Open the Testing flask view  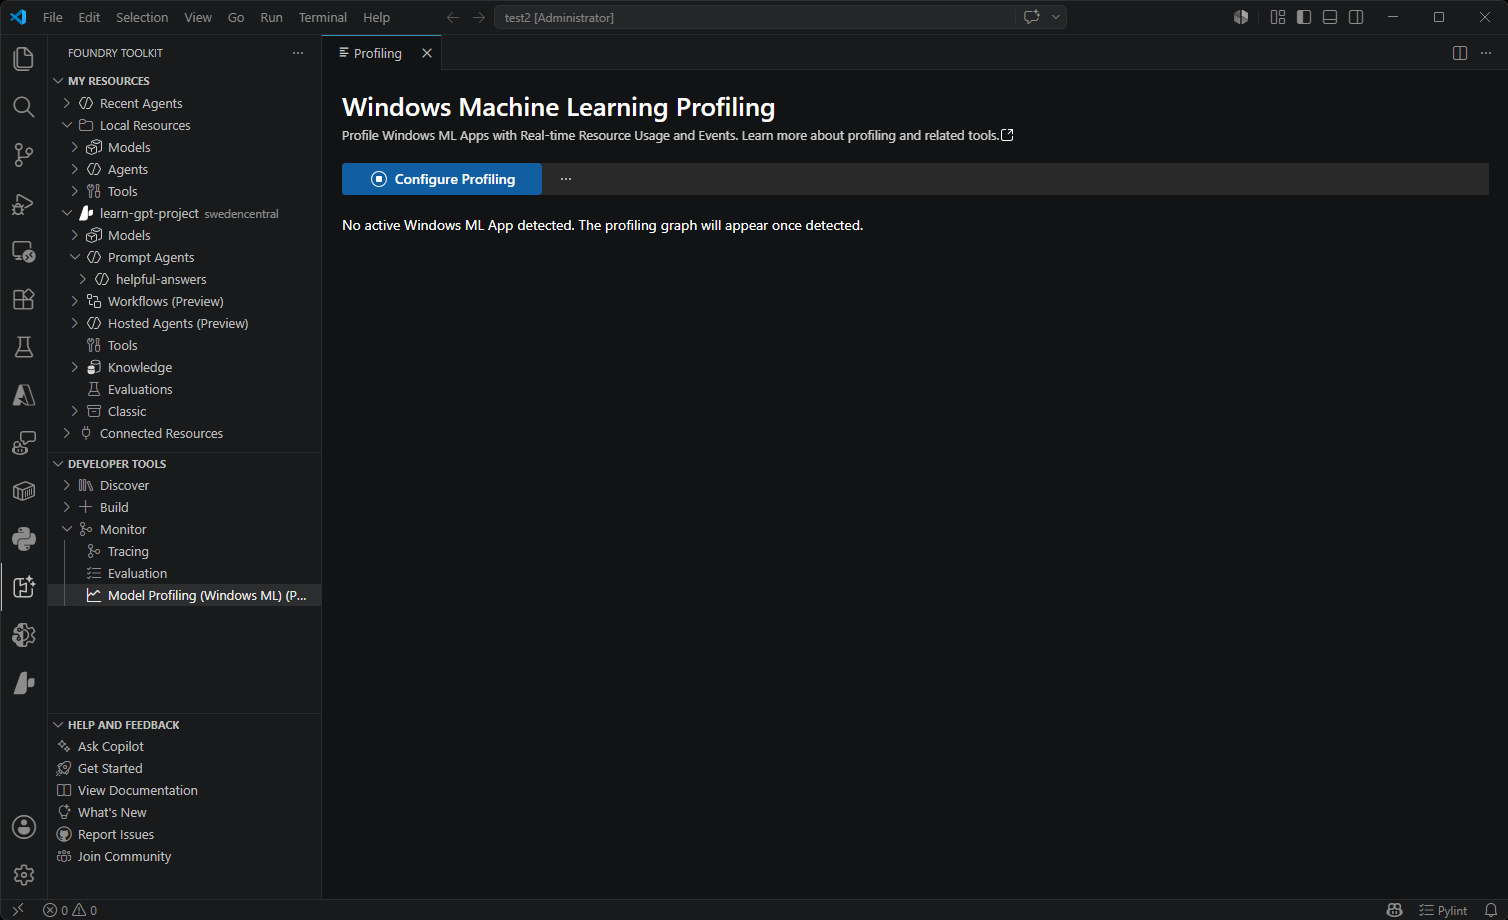coord(23,347)
